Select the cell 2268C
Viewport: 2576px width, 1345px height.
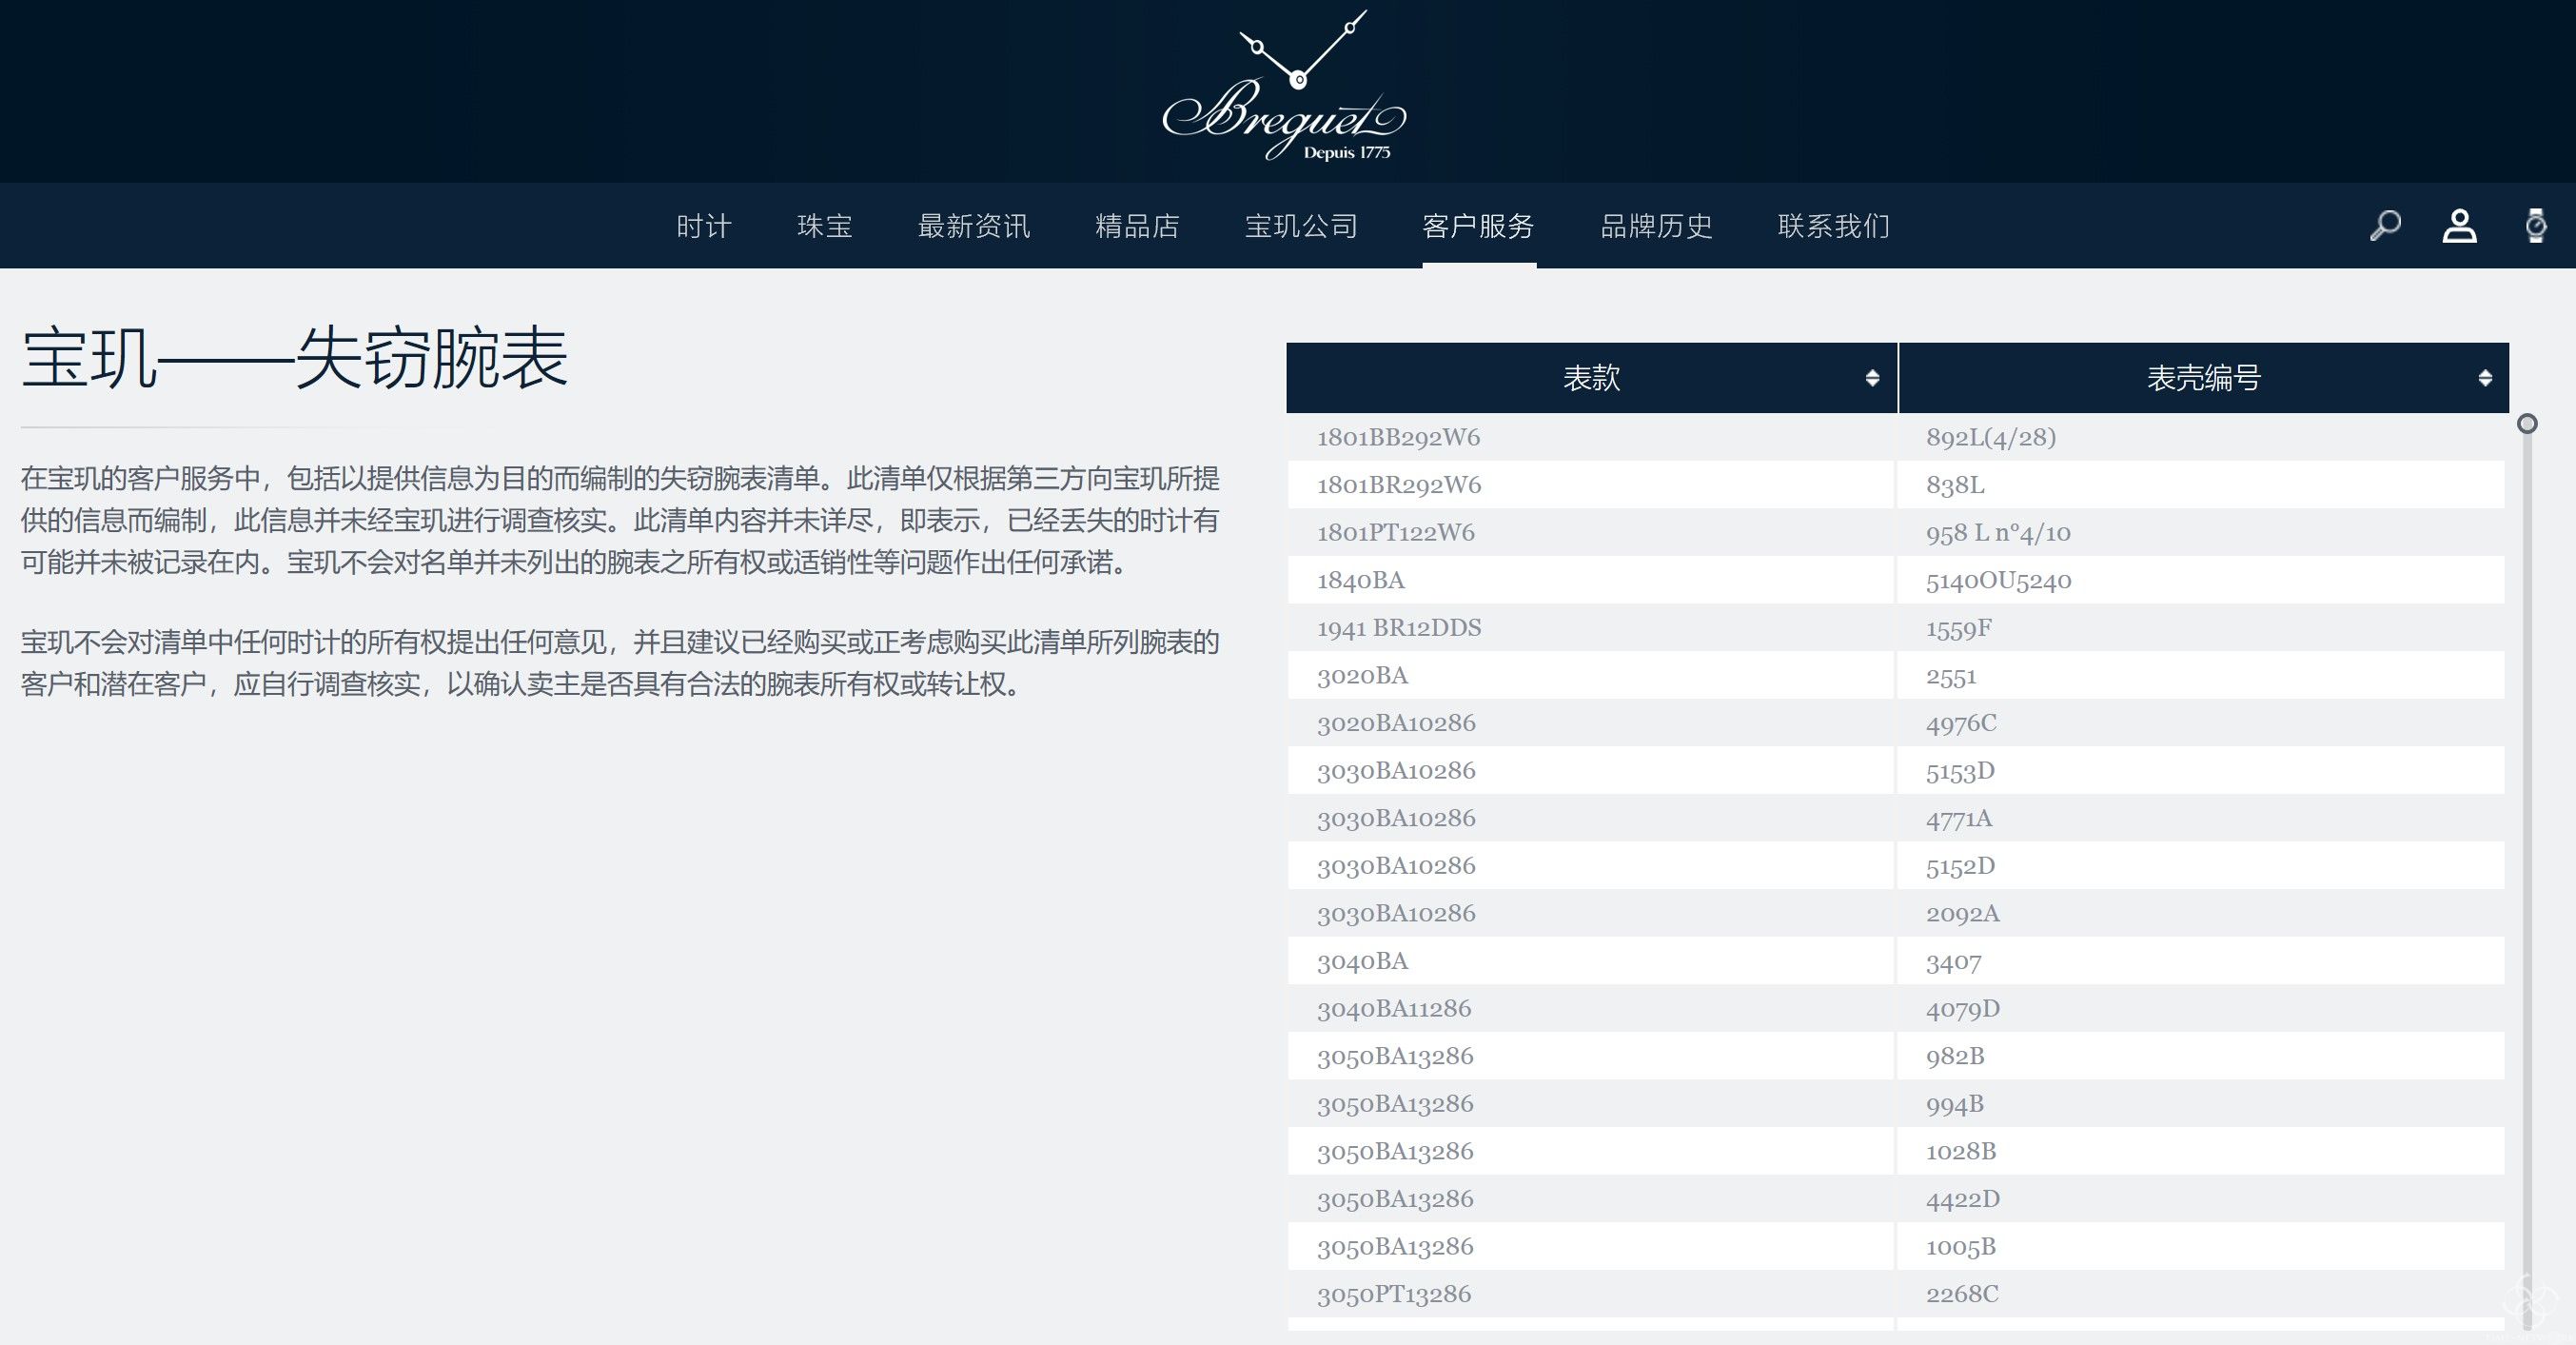click(x=2201, y=1294)
